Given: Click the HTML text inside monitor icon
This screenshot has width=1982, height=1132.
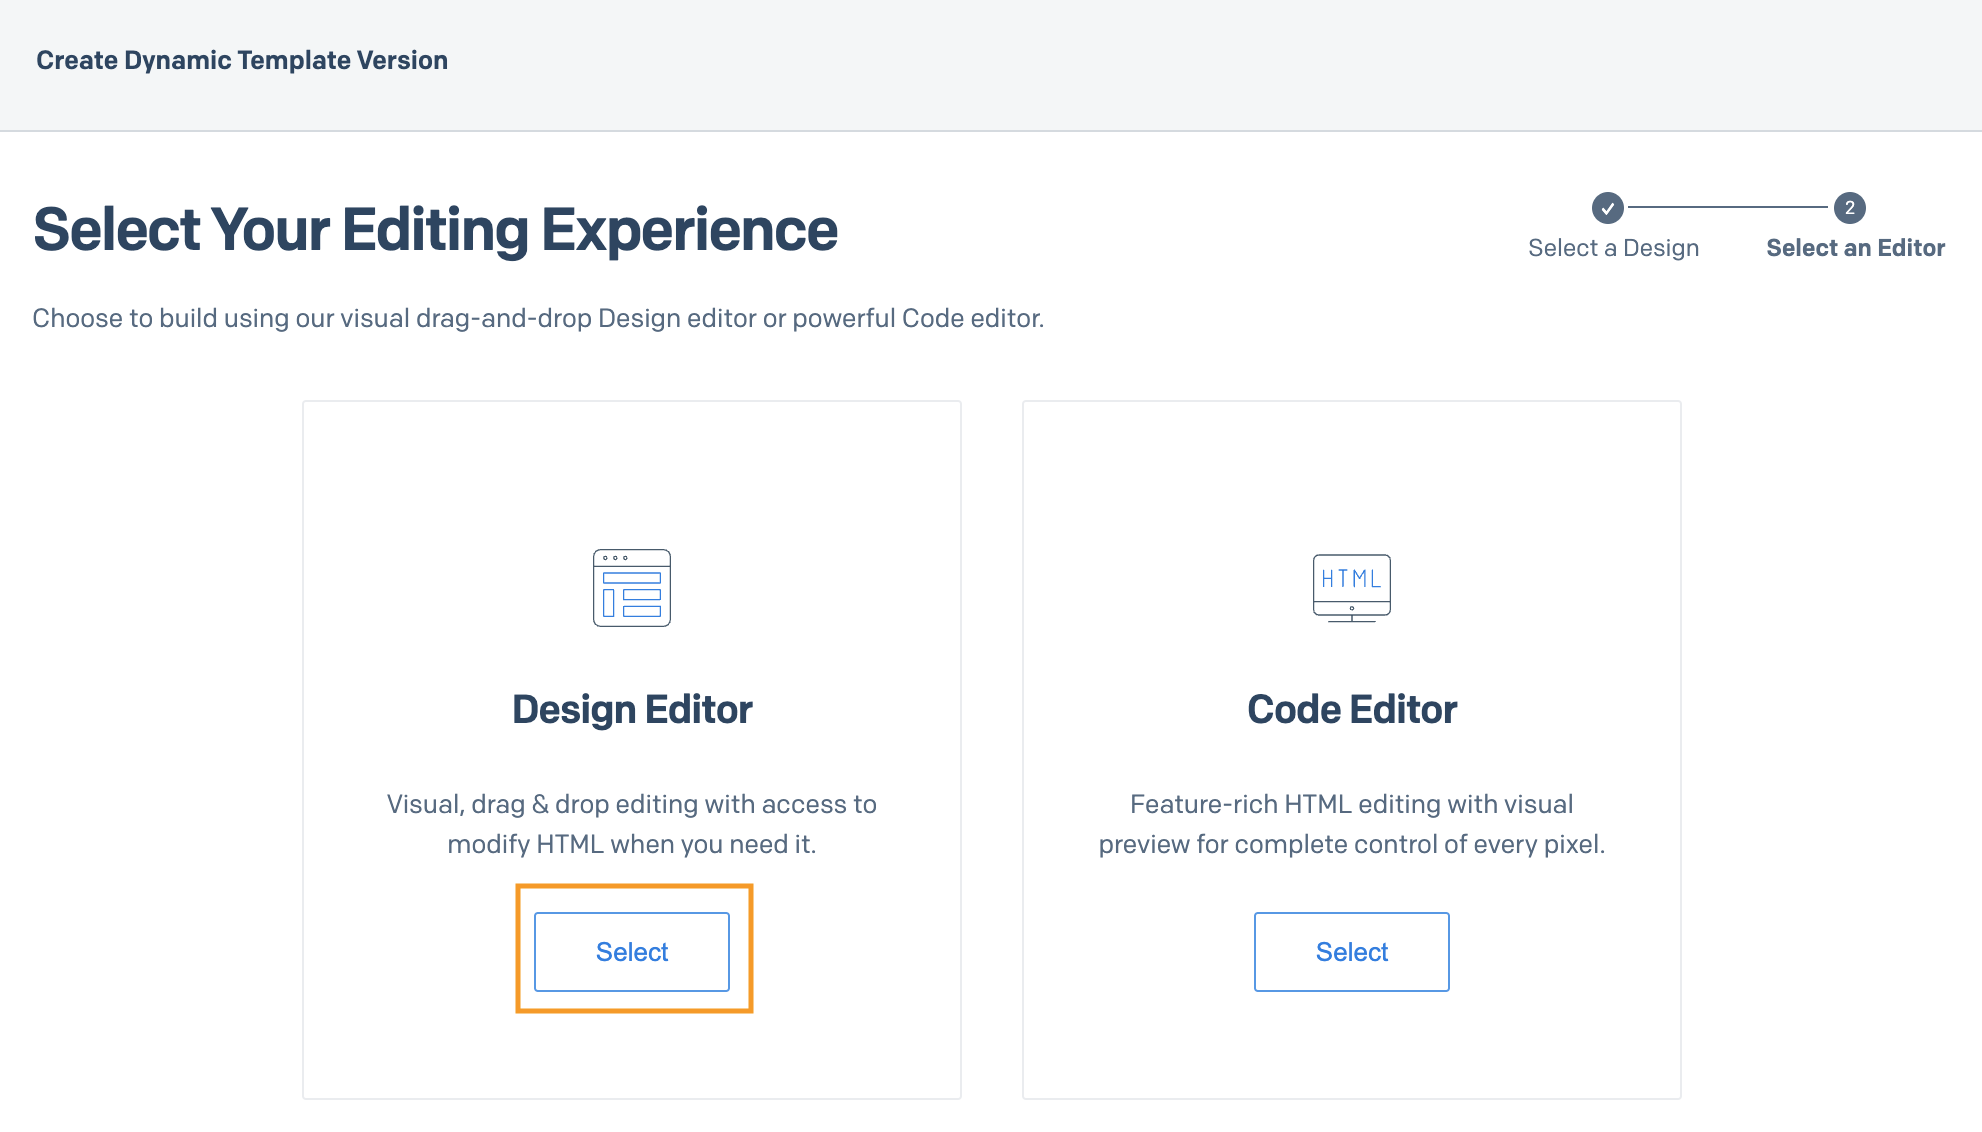Looking at the screenshot, I should coord(1351,578).
